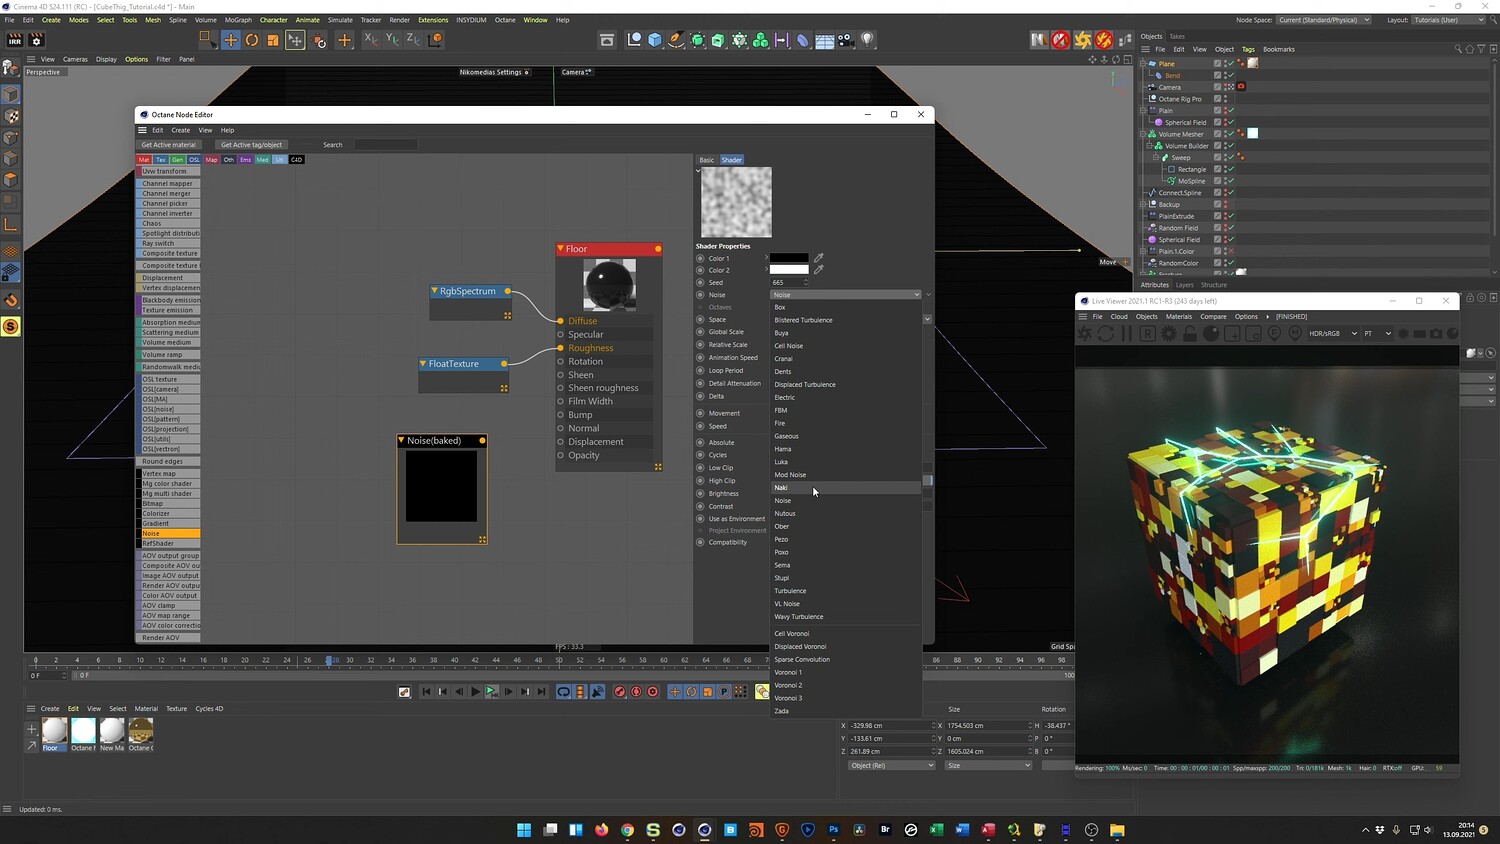Collapse the FloatTexture node
Screen dimensions: 1500x844
coord(424,364)
